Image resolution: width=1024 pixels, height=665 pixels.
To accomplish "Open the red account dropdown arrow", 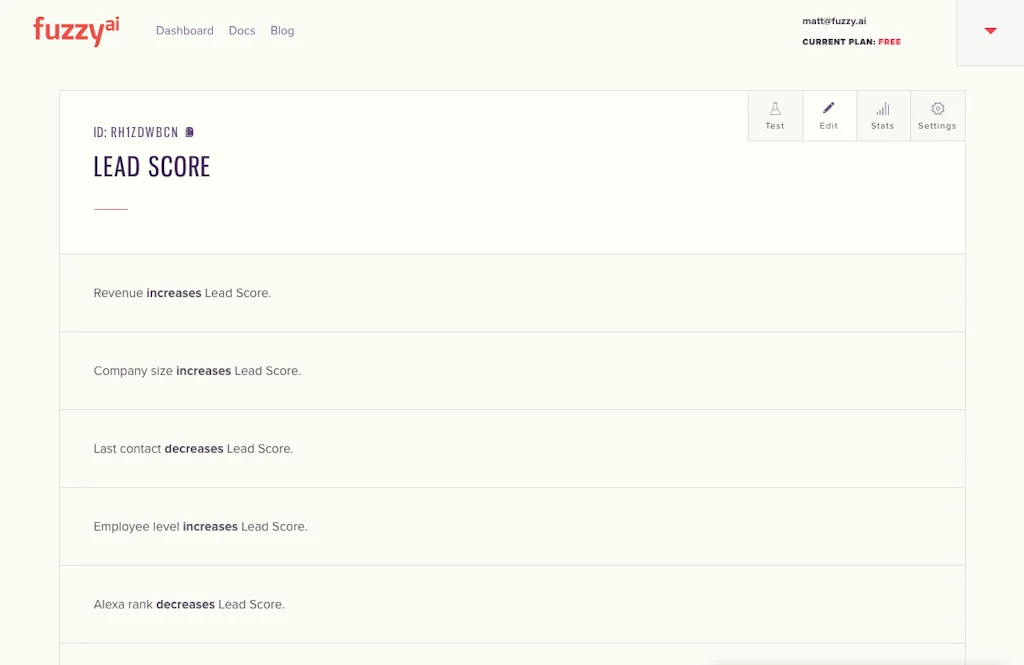I will click(988, 31).
